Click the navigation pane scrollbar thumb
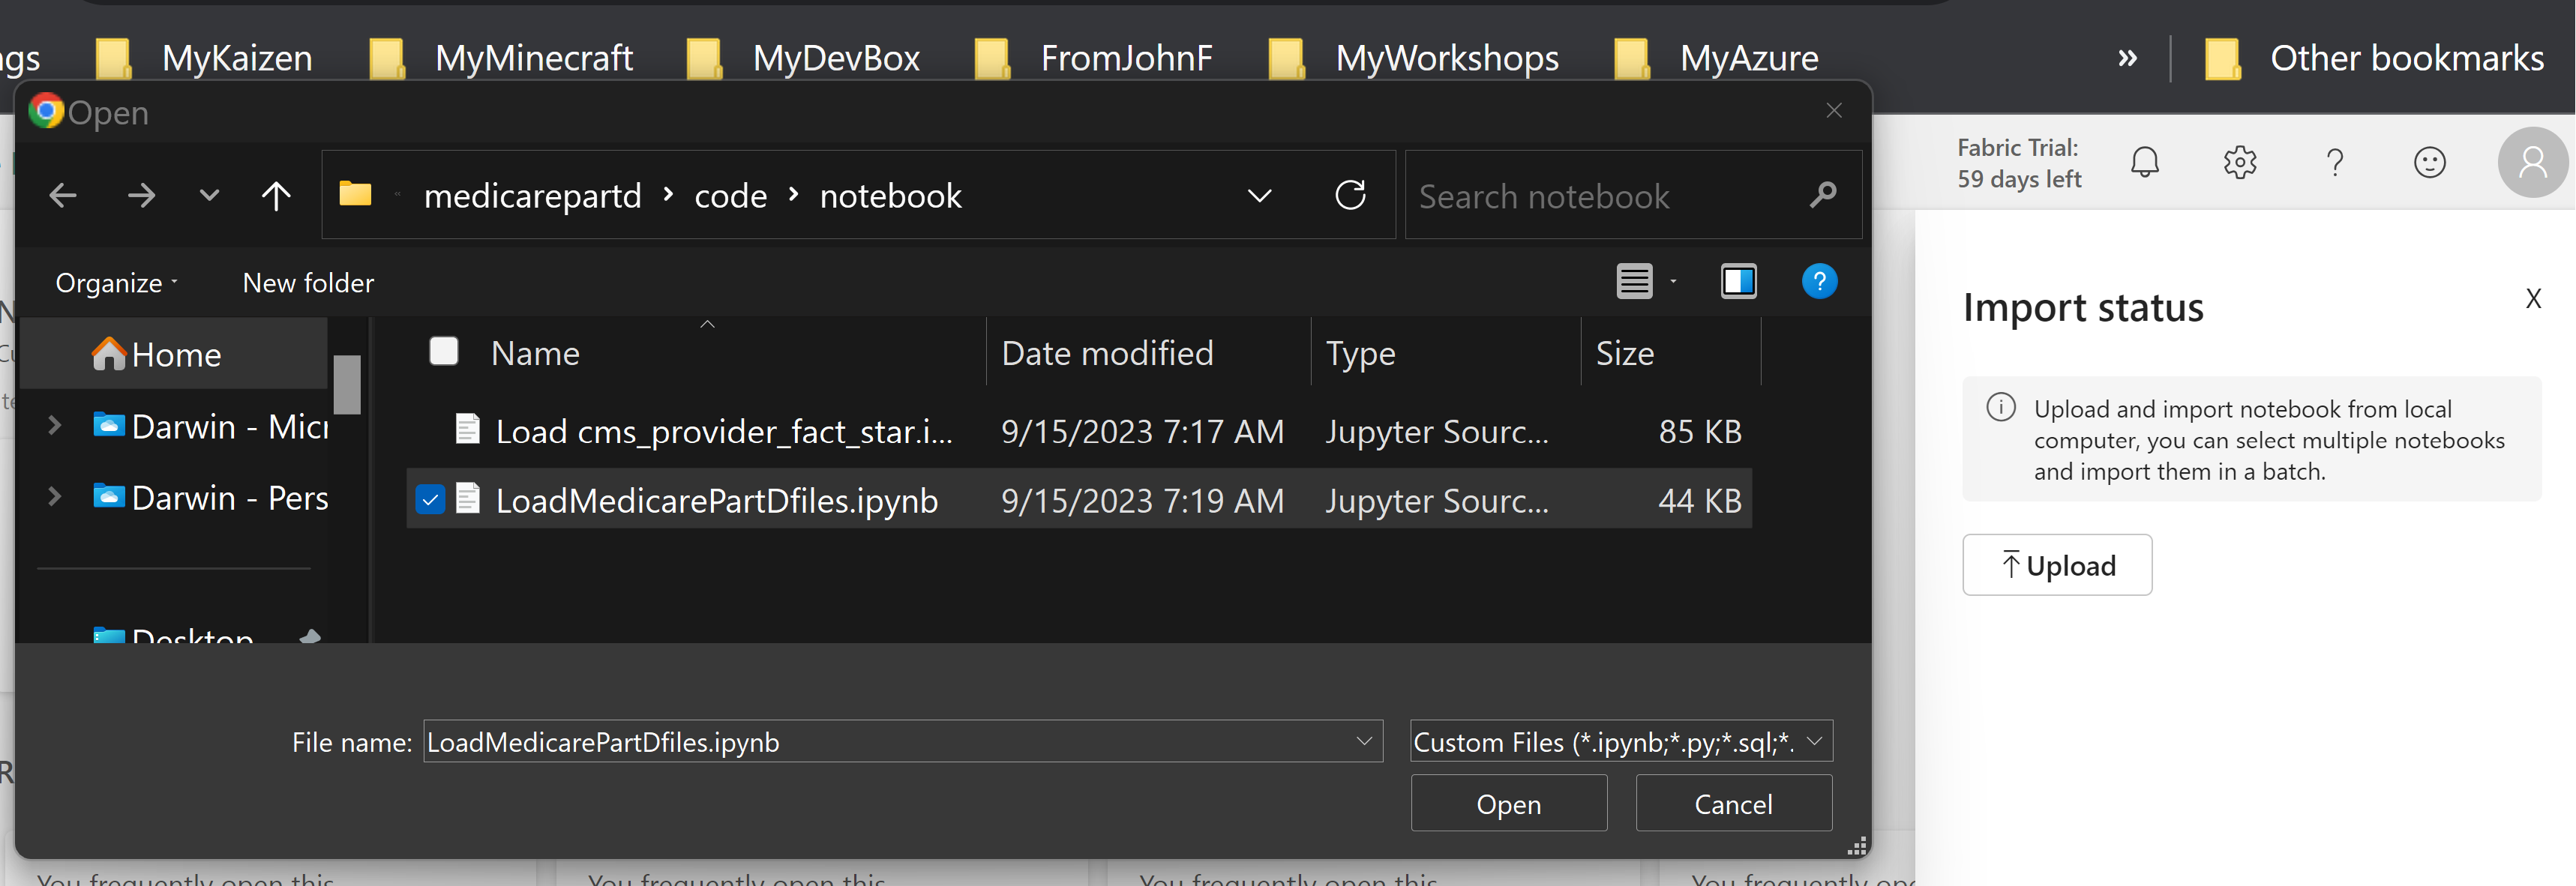Image resolution: width=2576 pixels, height=886 pixels. pyautogui.click(x=347, y=384)
